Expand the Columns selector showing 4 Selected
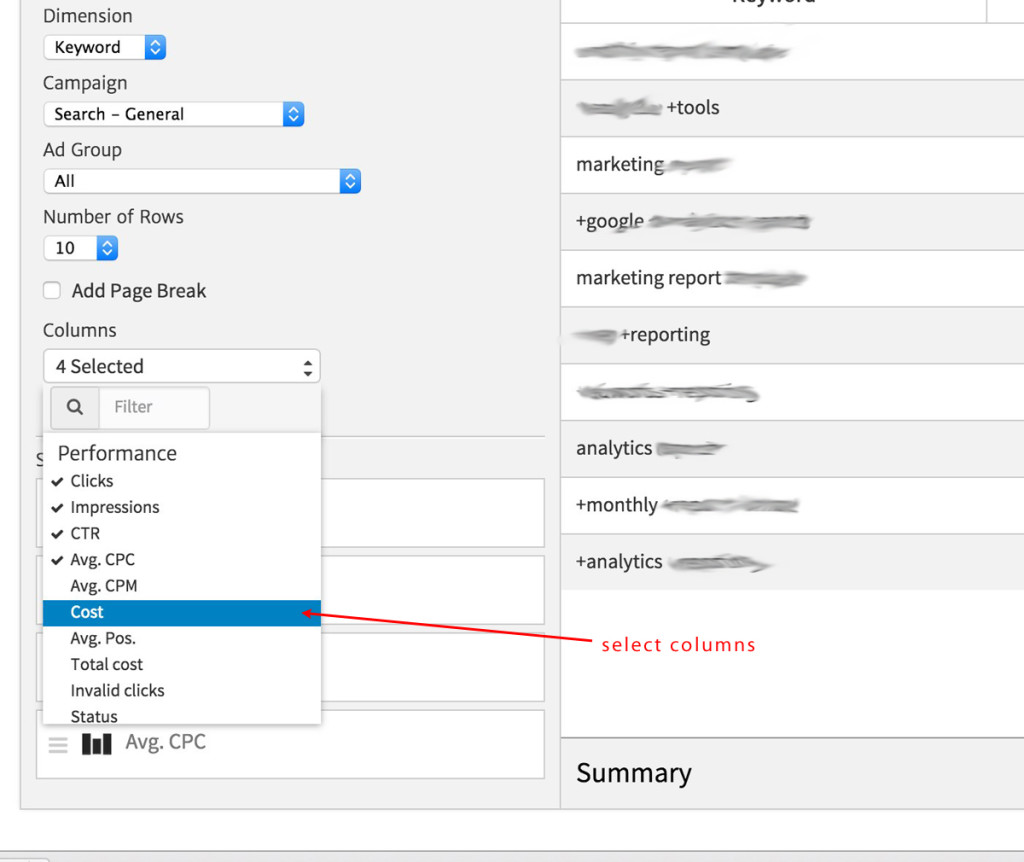 (180, 366)
